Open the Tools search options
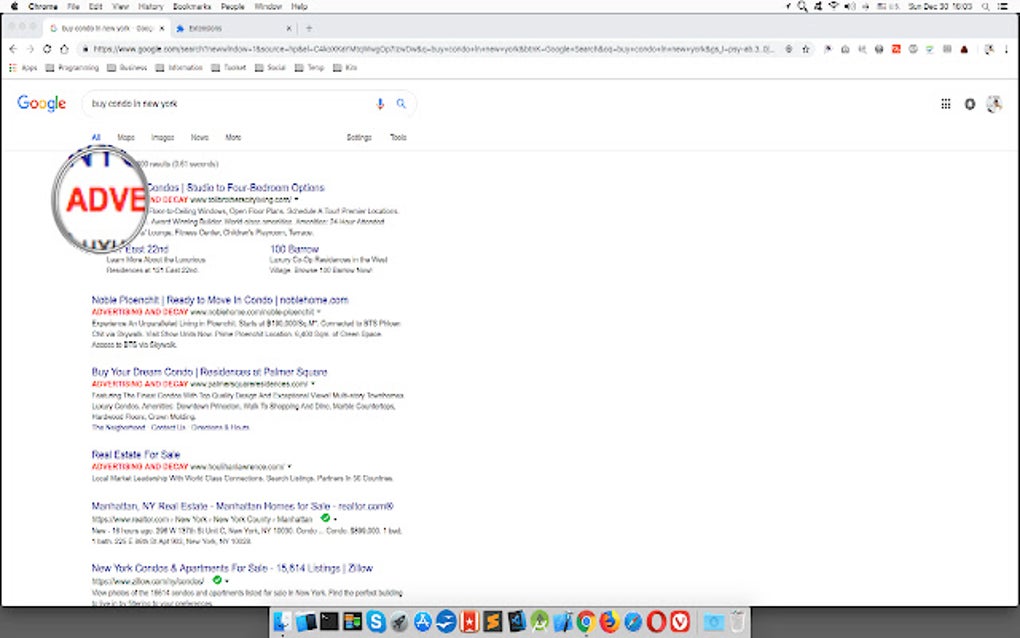1020x638 pixels. (x=398, y=137)
